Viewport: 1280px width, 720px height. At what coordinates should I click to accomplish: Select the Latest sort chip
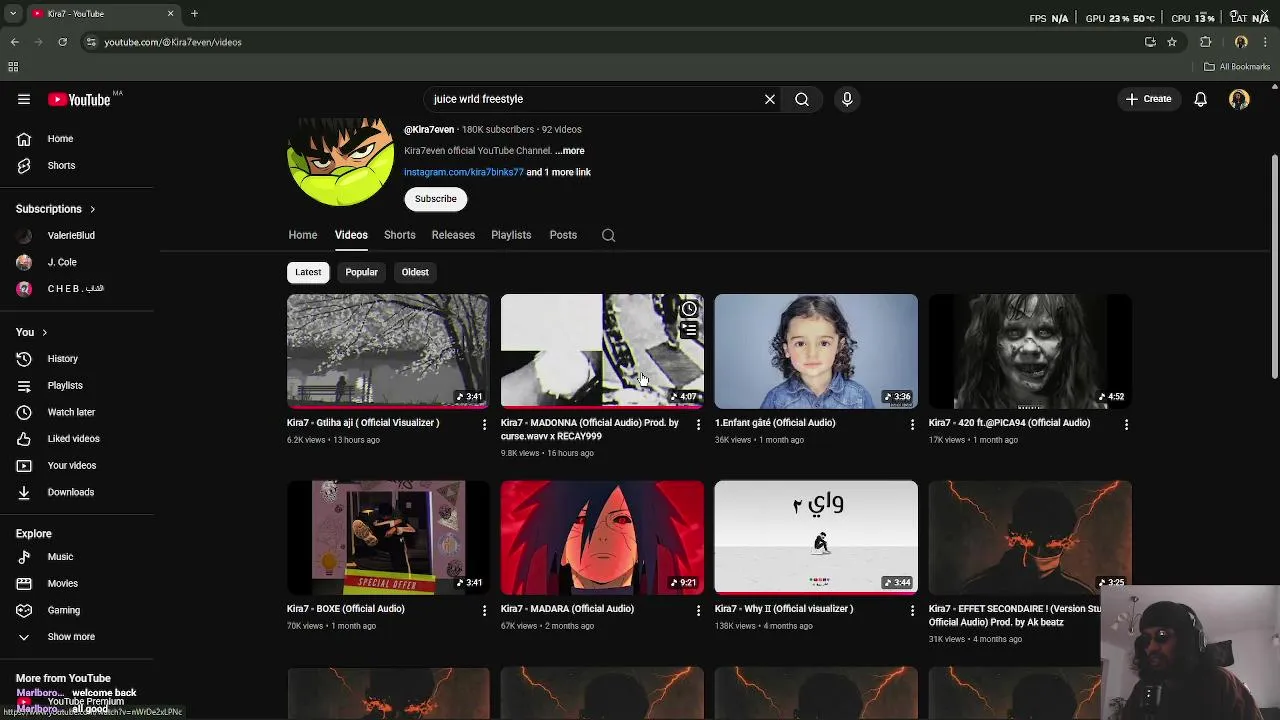point(308,272)
